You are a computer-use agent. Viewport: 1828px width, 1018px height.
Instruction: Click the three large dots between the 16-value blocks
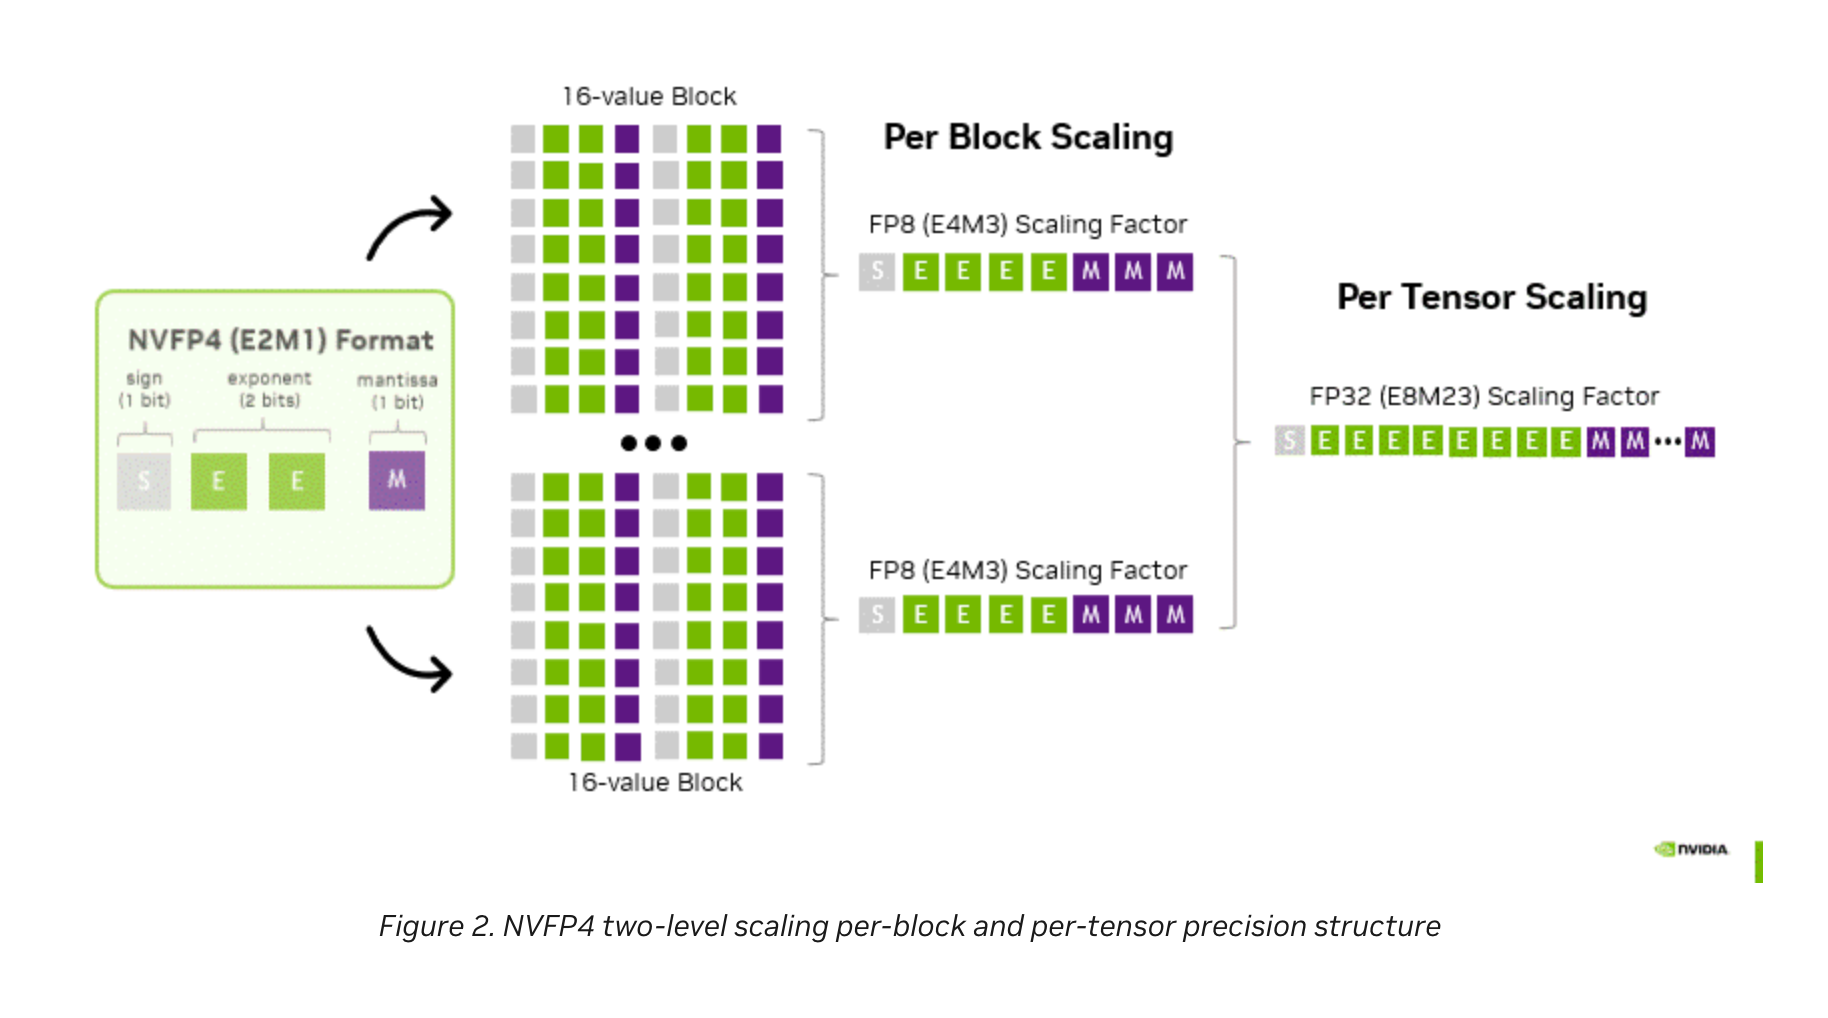tap(653, 443)
